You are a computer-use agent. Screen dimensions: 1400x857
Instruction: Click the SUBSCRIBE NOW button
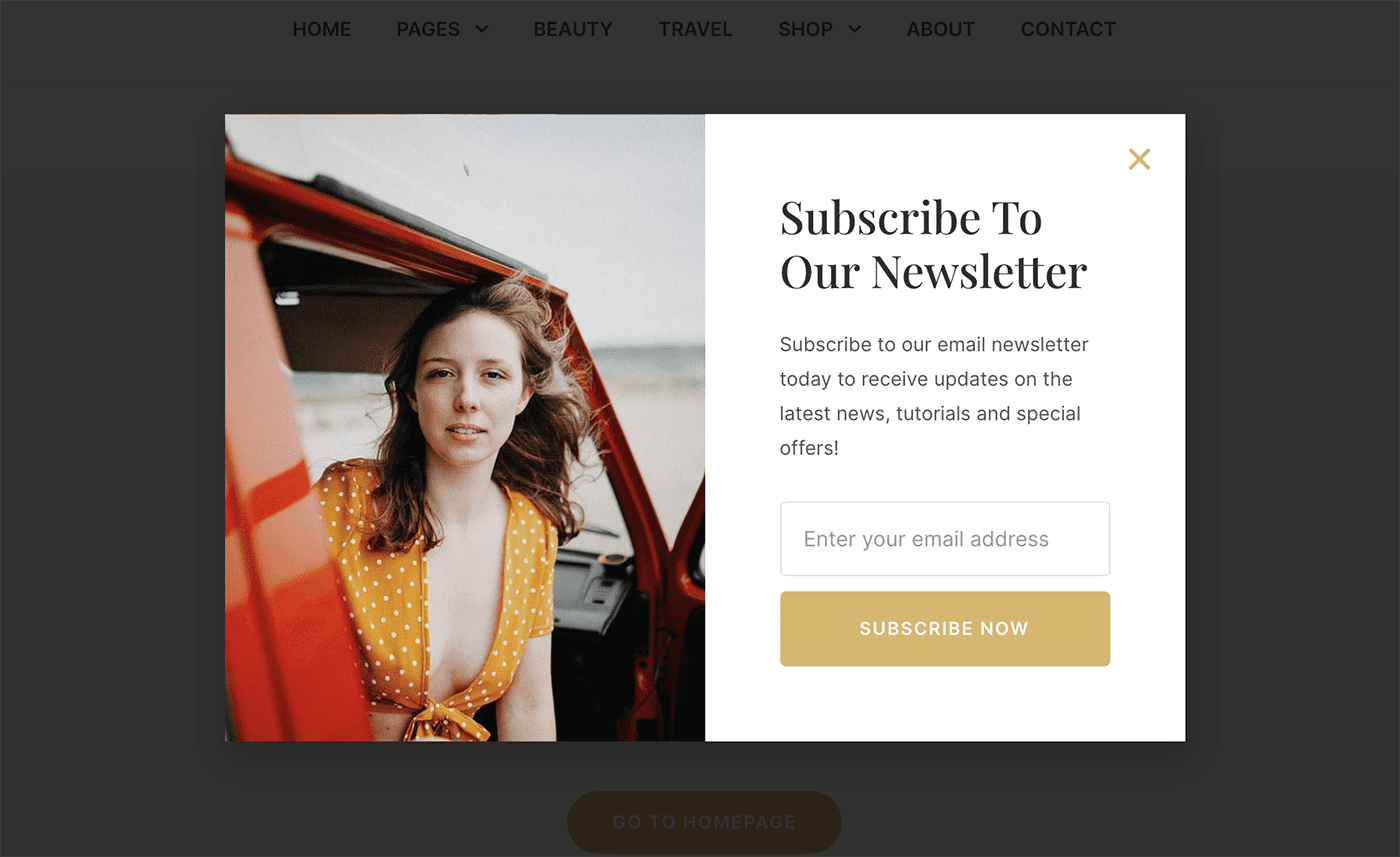[x=945, y=628]
